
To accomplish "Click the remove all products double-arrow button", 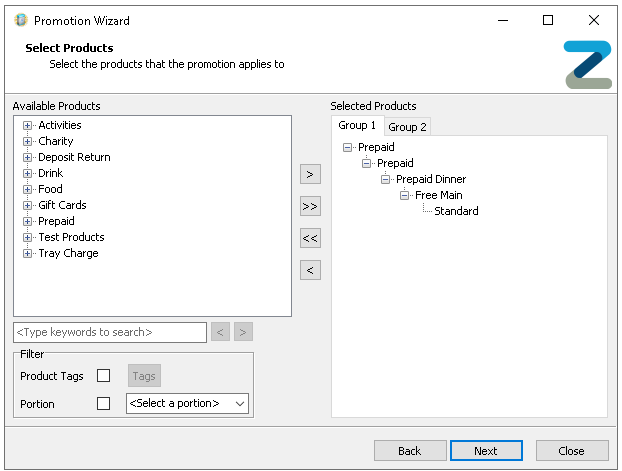I will (310, 238).
